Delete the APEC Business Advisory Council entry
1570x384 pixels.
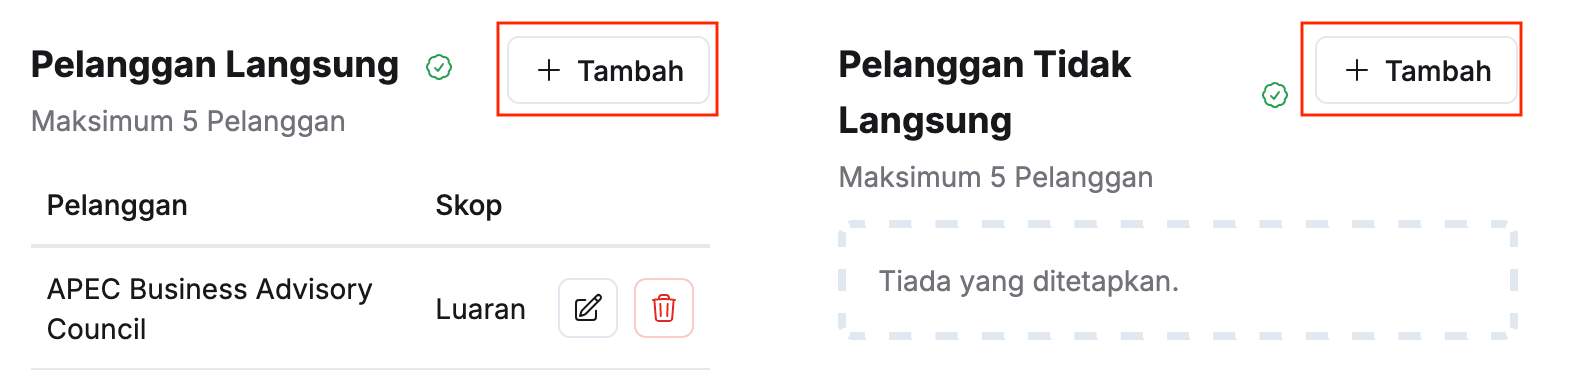pos(664,308)
